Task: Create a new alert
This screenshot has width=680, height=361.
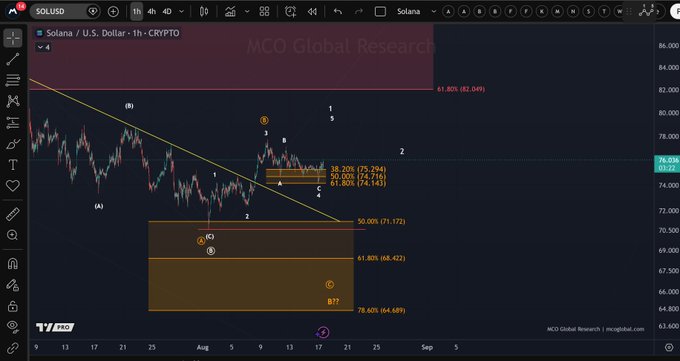Action: click(x=290, y=12)
